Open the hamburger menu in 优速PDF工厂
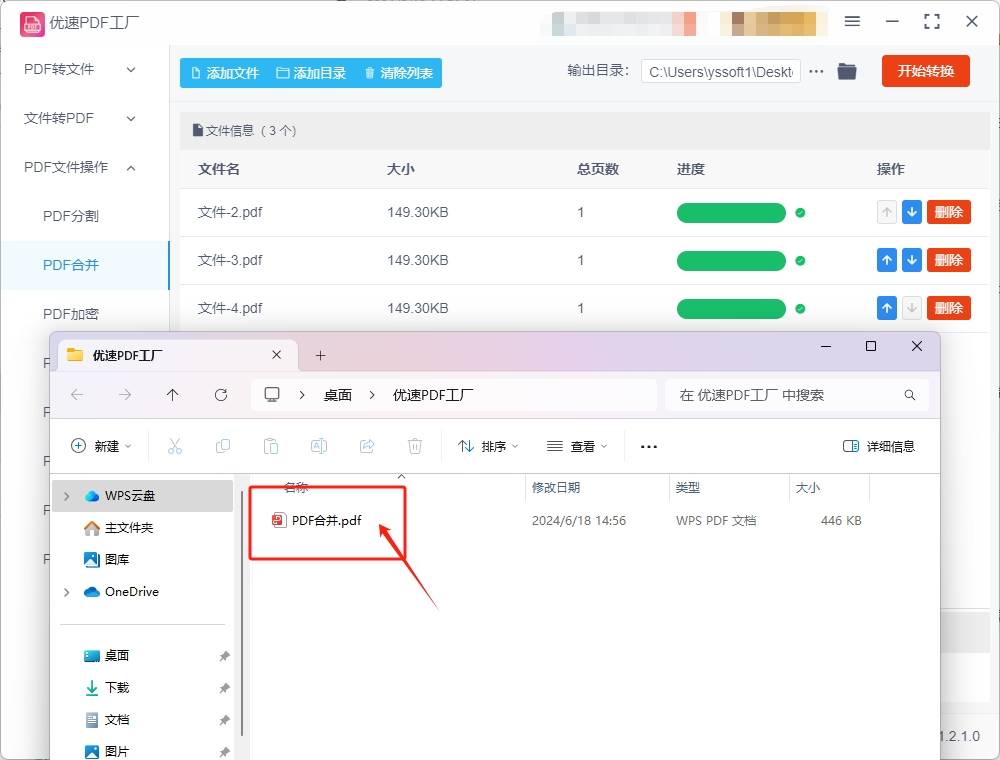This screenshot has height=760, width=1000. coord(852,21)
